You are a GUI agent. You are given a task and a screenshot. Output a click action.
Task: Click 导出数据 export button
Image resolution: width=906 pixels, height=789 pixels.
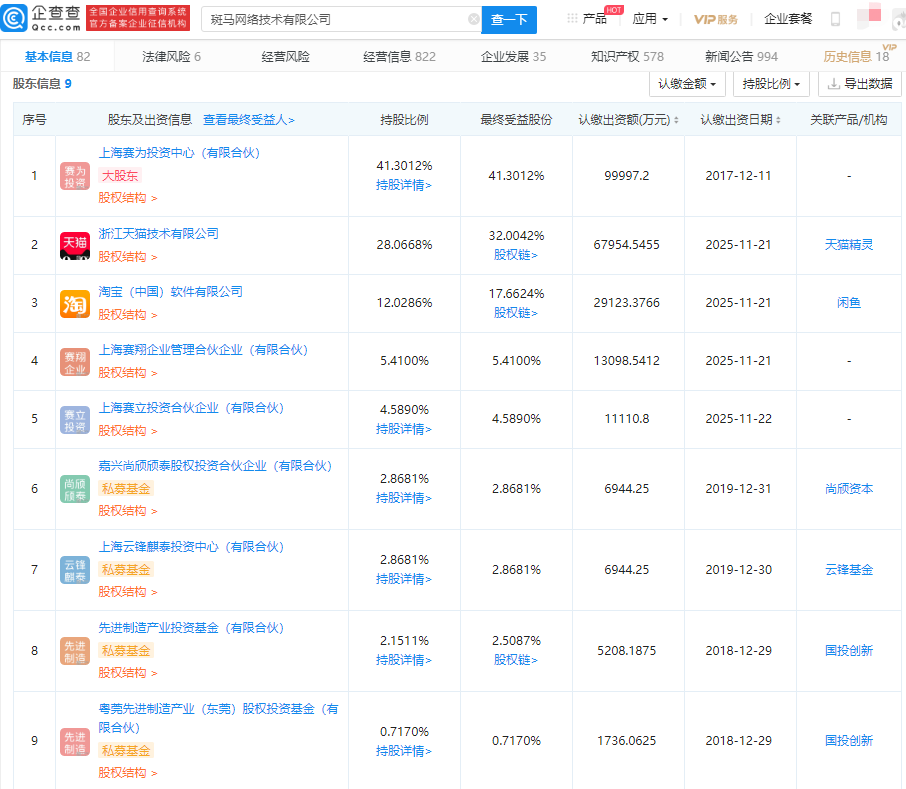pyautogui.click(x=860, y=84)
